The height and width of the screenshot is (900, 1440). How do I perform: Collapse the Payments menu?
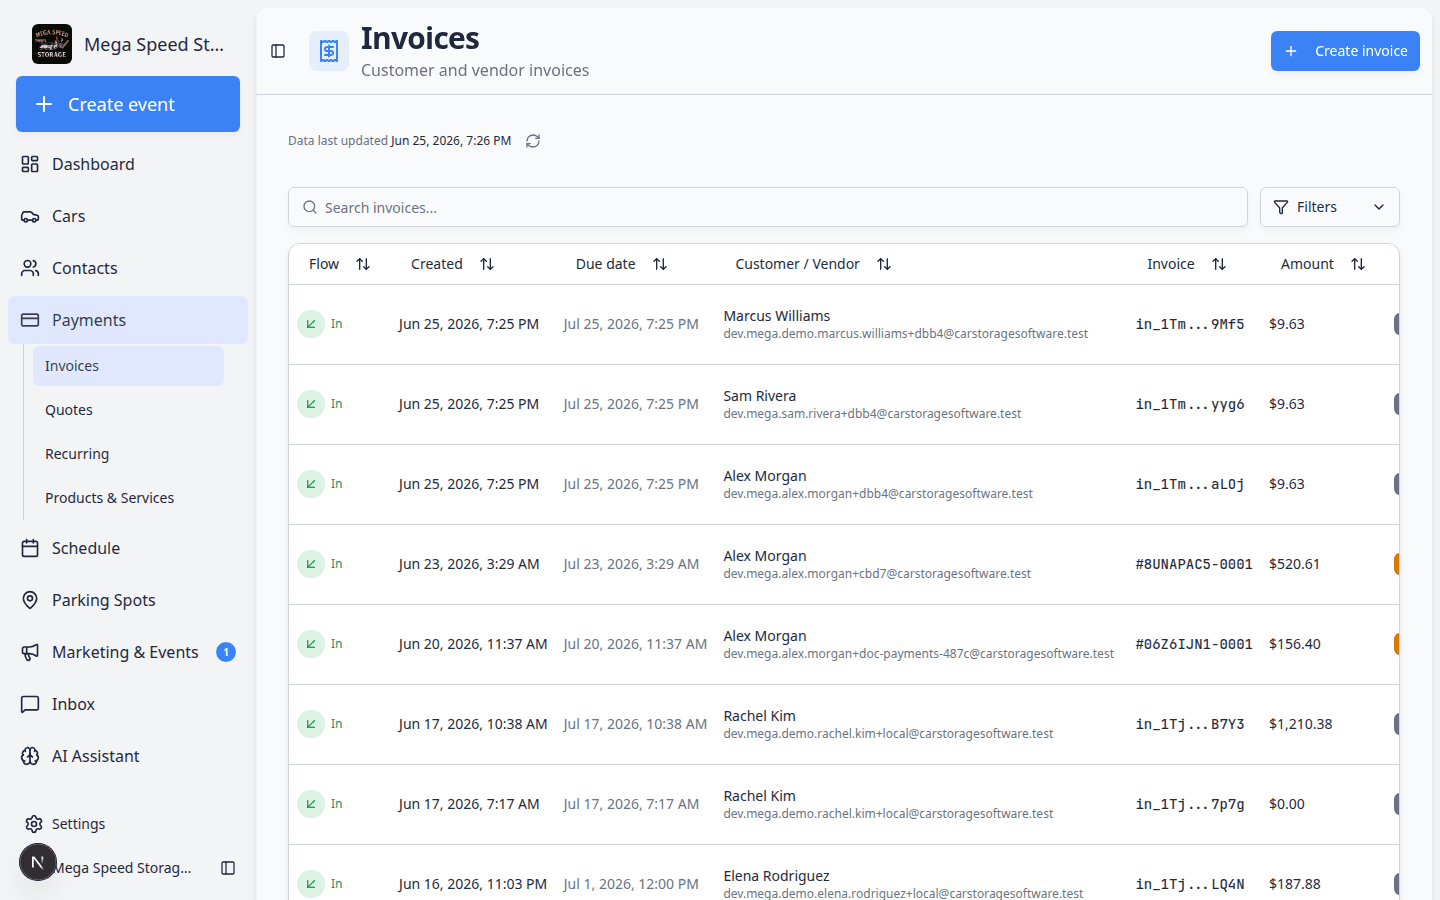click(128, 320)
